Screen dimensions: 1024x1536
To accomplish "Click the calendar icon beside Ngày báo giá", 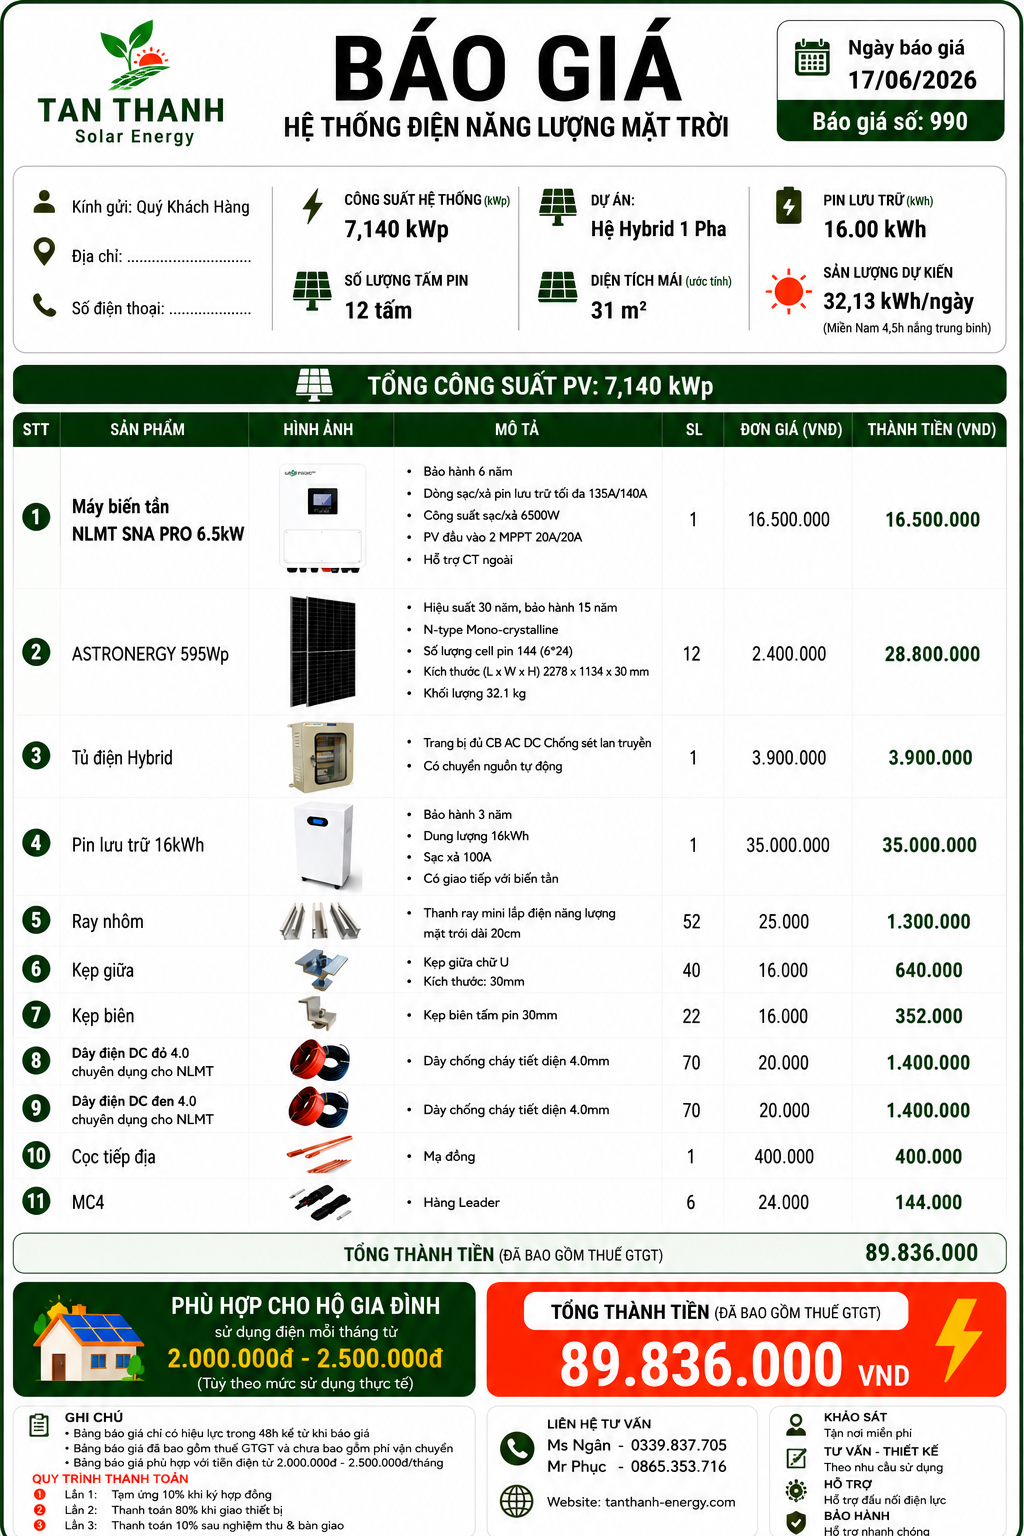I will [812, 58].
